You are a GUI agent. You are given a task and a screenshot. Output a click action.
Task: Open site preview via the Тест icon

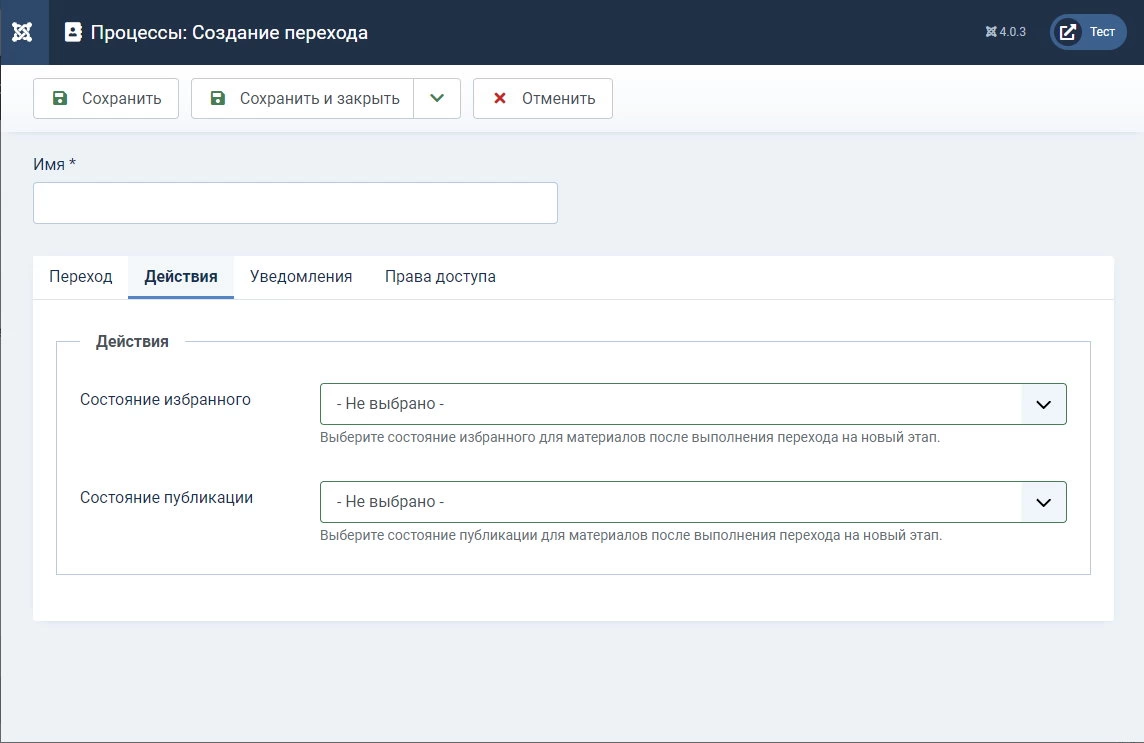(1089, 32)
